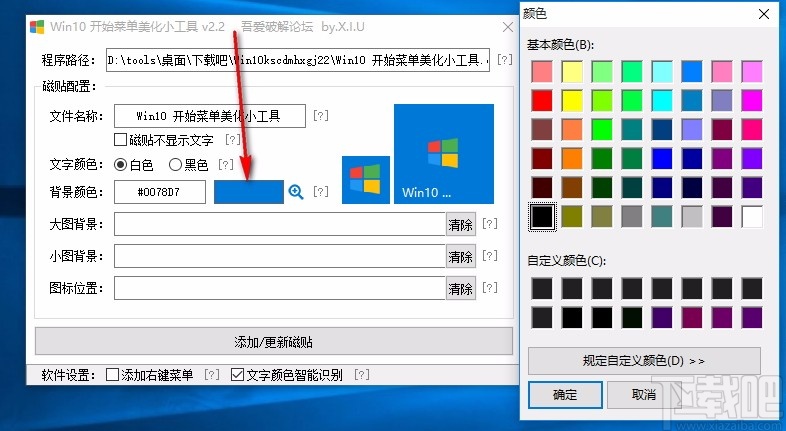The width and height of the screenshot is (786, 431).
Task: Click help [?] next to hide tile text checkbox
Action: coord(233,139)
